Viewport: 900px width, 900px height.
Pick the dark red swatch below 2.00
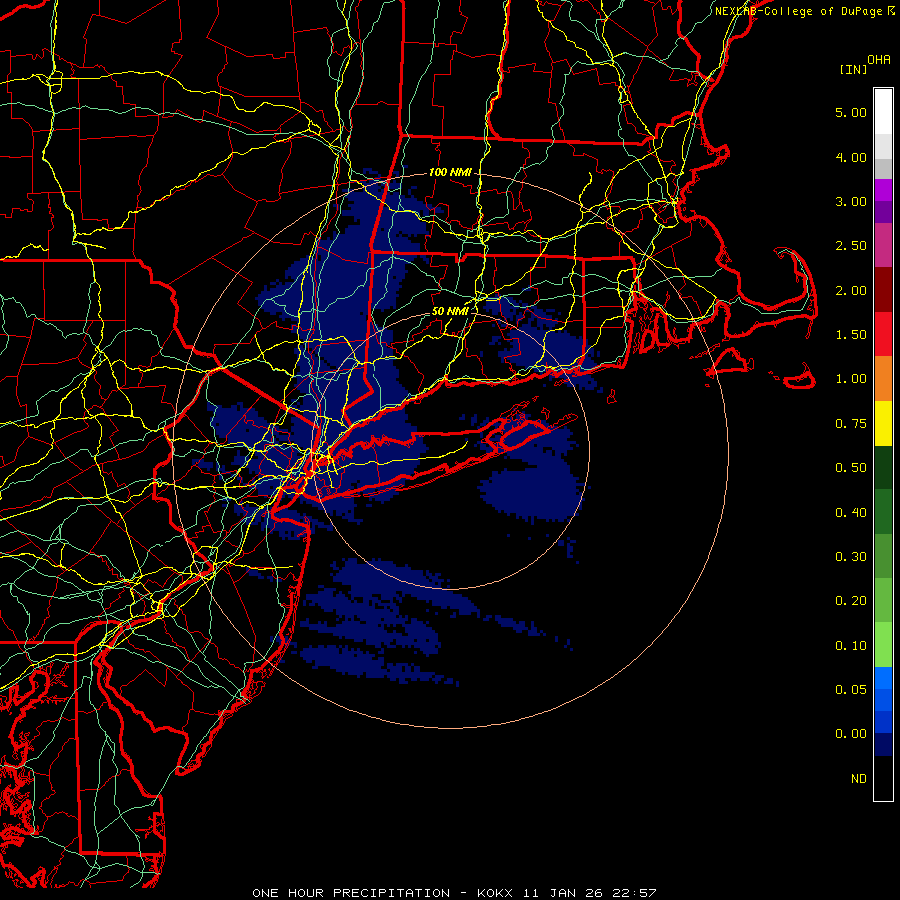point(883,290)
